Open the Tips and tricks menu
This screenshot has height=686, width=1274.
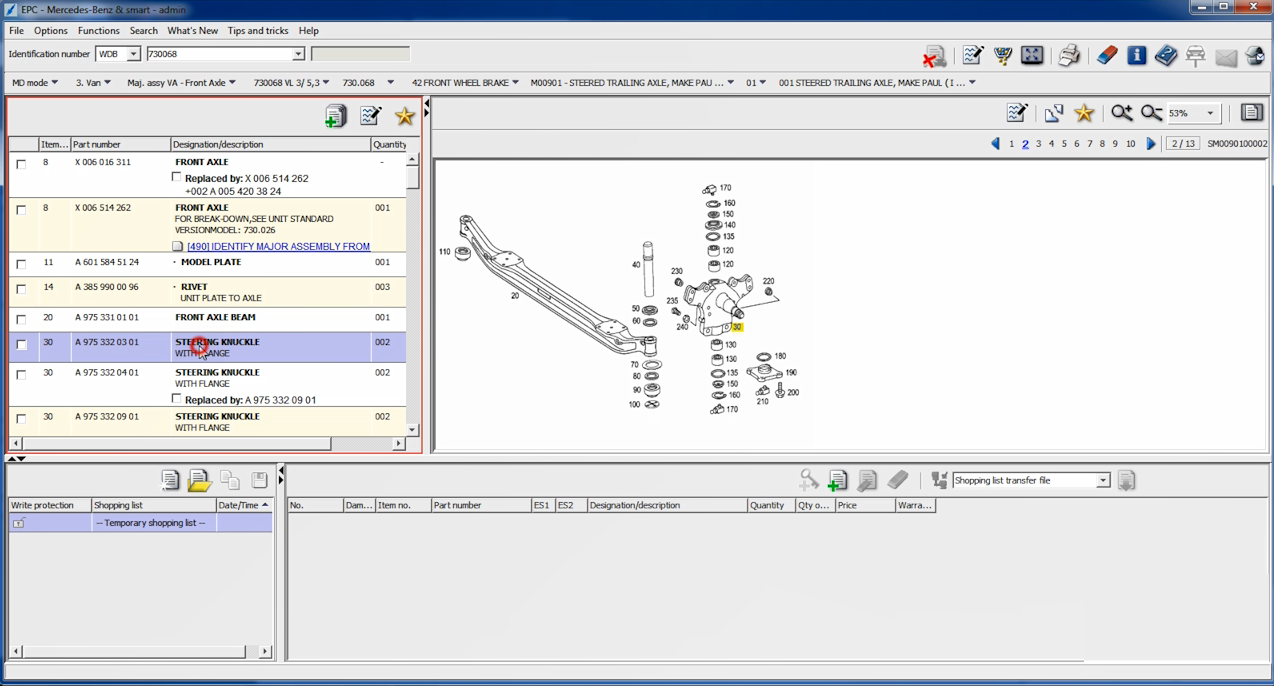tap(258, 31)
